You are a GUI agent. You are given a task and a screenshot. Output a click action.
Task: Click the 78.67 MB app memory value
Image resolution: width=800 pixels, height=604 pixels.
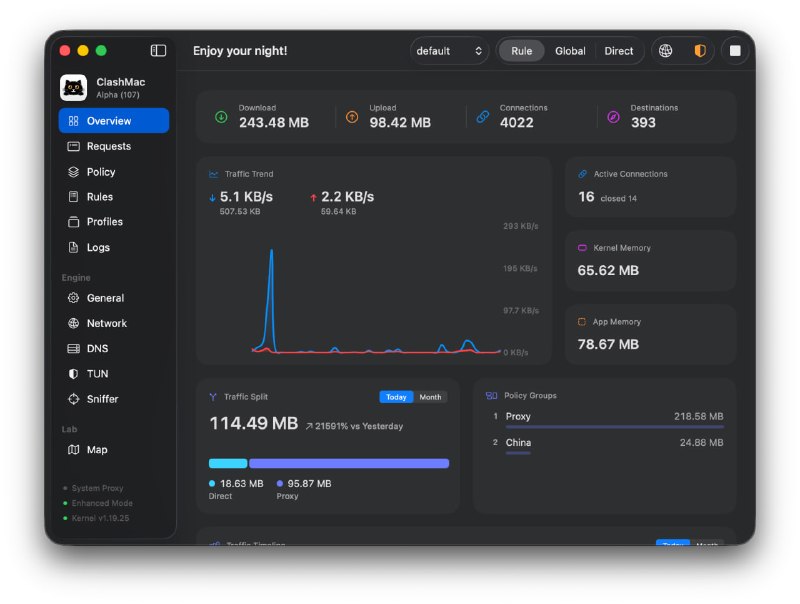click(608, 344)
